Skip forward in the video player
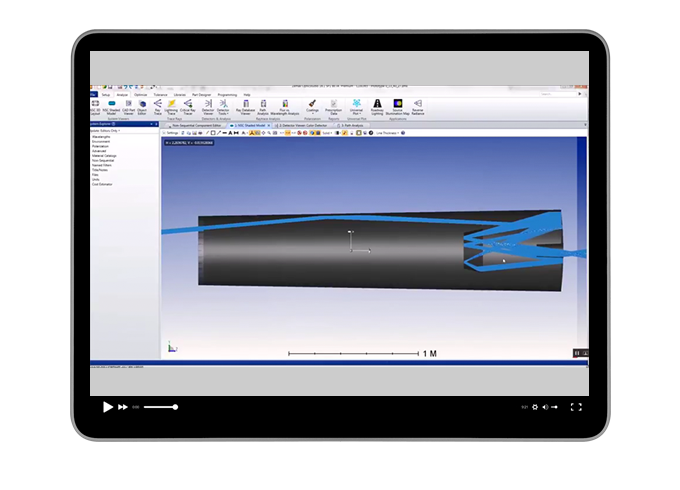This screenshot has width=680, height=490. point(123,407)
